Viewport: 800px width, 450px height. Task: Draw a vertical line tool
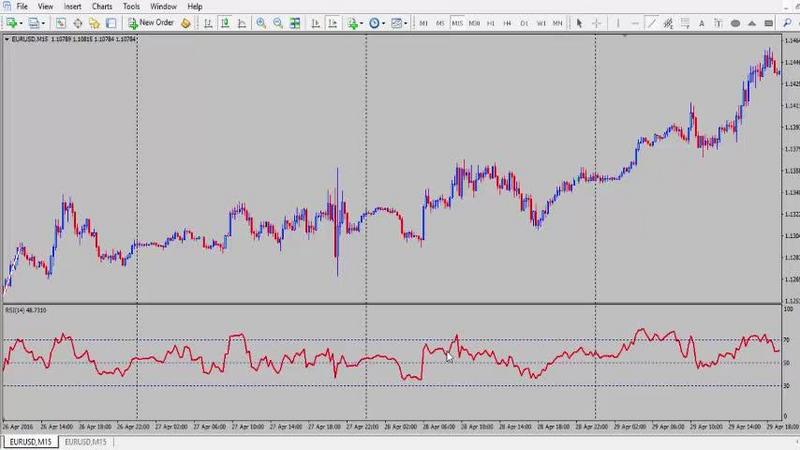618,23
